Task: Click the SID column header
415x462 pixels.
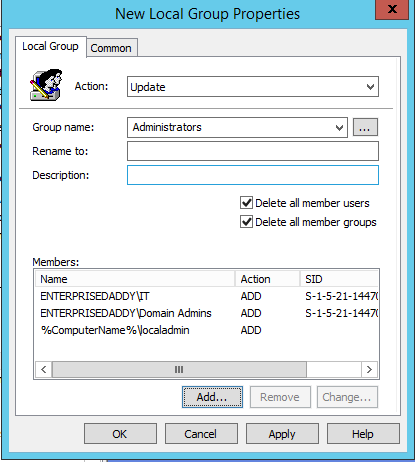Action: 339,279
